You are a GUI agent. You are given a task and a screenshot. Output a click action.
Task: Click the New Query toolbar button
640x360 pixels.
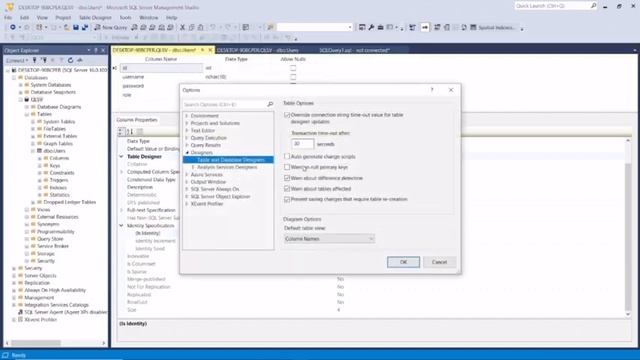click(111, 27)
